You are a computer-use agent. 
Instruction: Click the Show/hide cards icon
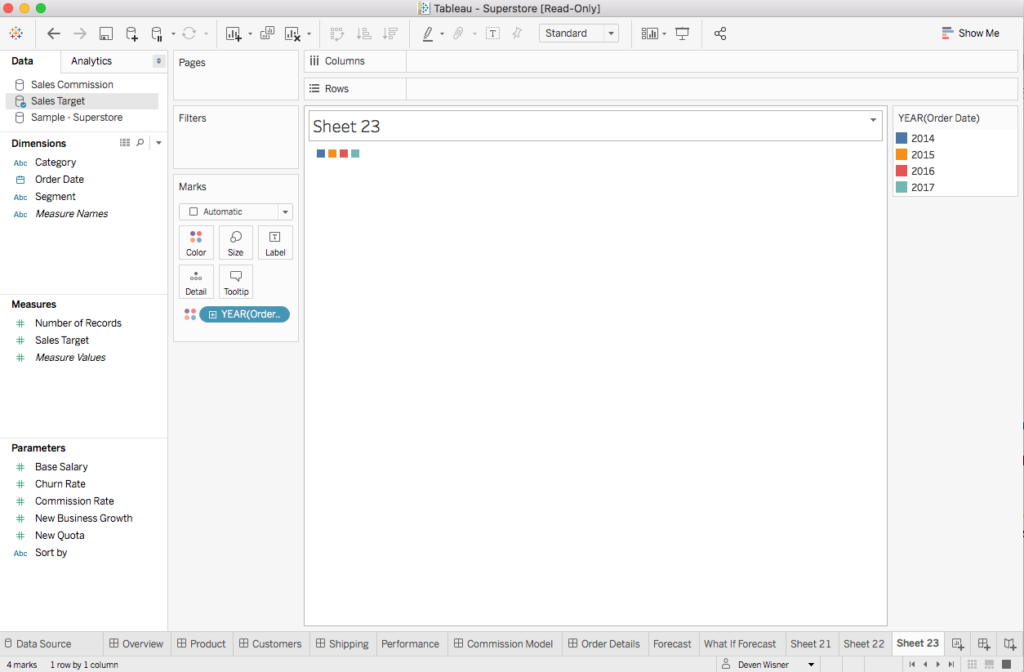pos(650,33)
